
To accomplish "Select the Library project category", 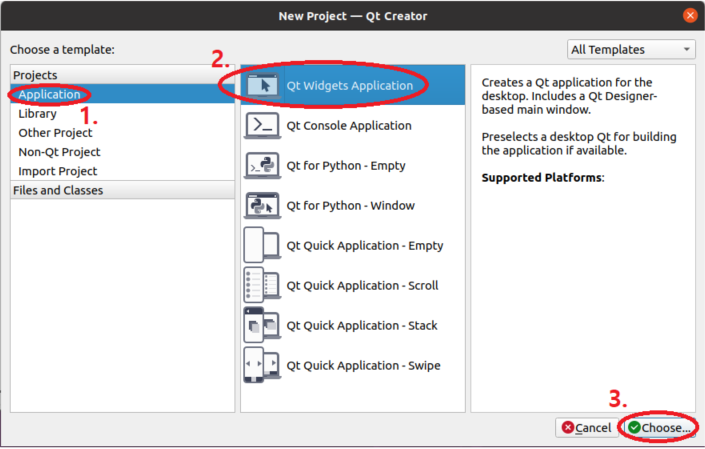I will tap(122, 114).
